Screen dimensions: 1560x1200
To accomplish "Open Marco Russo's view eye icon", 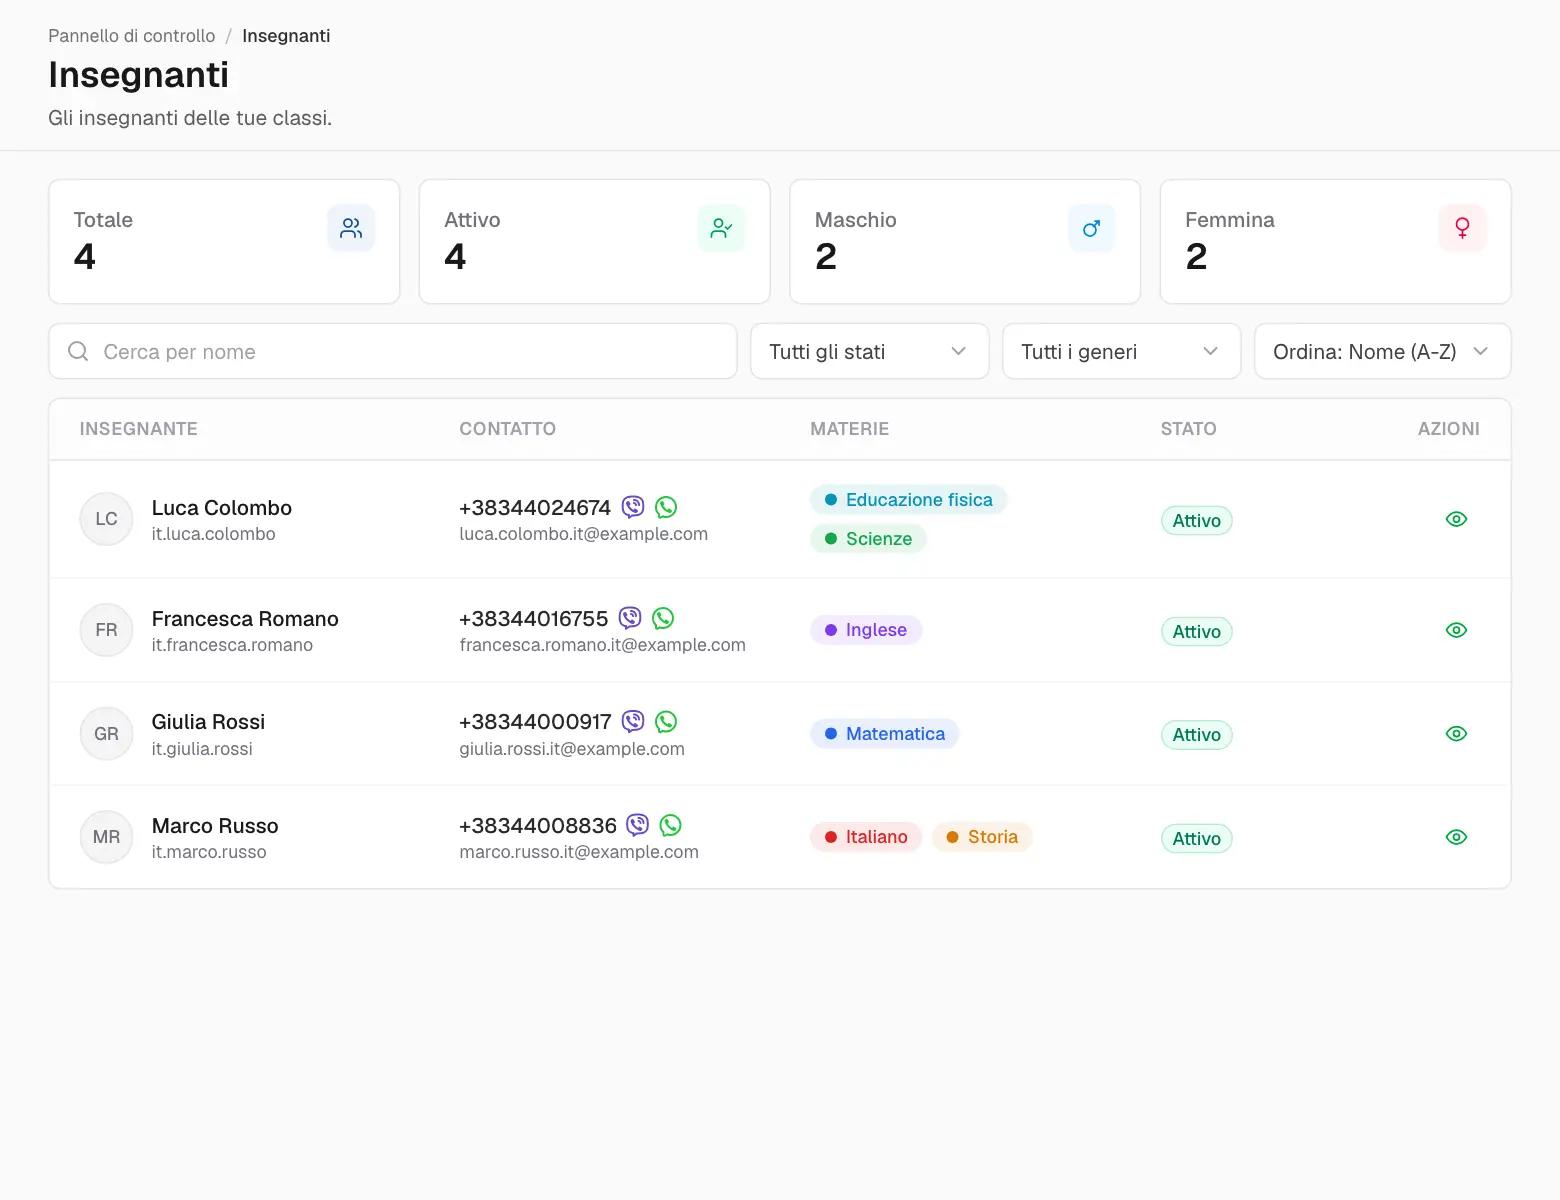I will coord(1456,837).
